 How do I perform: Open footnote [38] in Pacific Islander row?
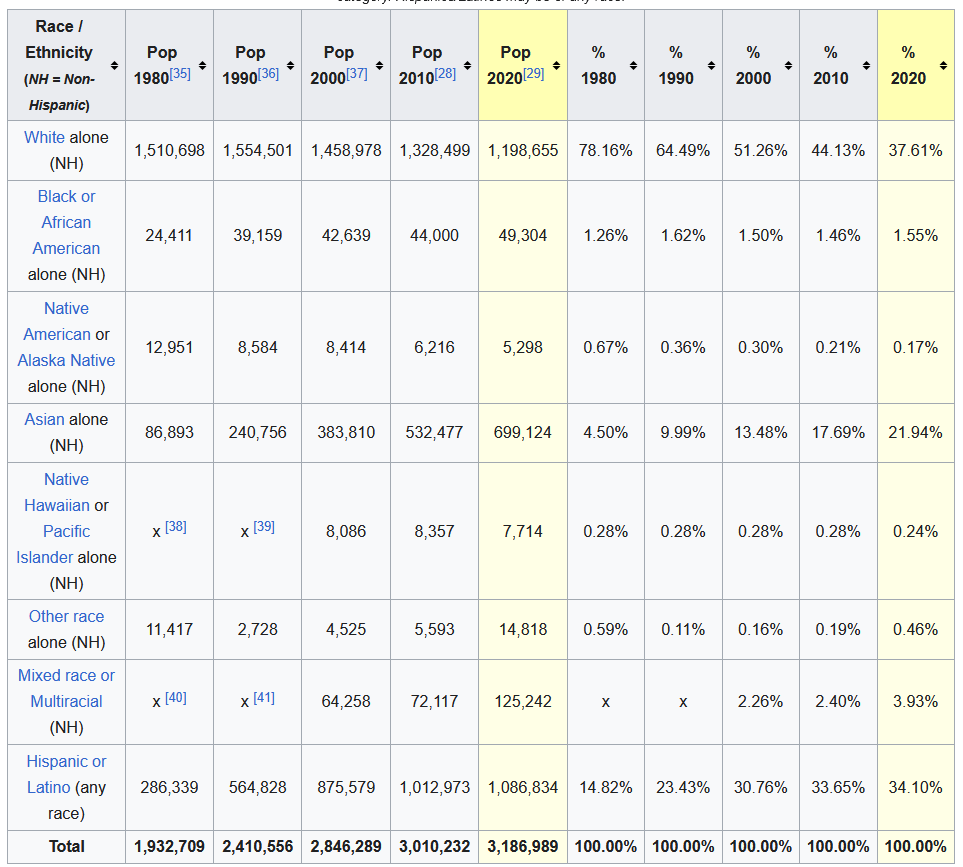pyautogui.click(x=176, y=527)
